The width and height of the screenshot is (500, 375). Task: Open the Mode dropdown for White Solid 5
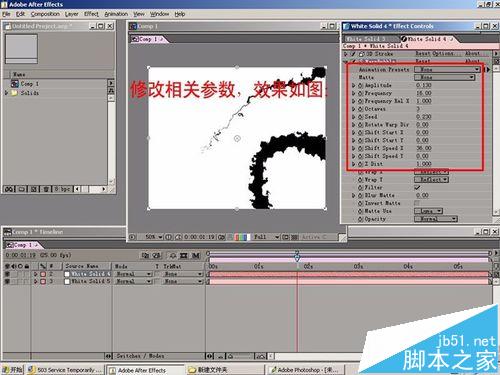point(134,281)
